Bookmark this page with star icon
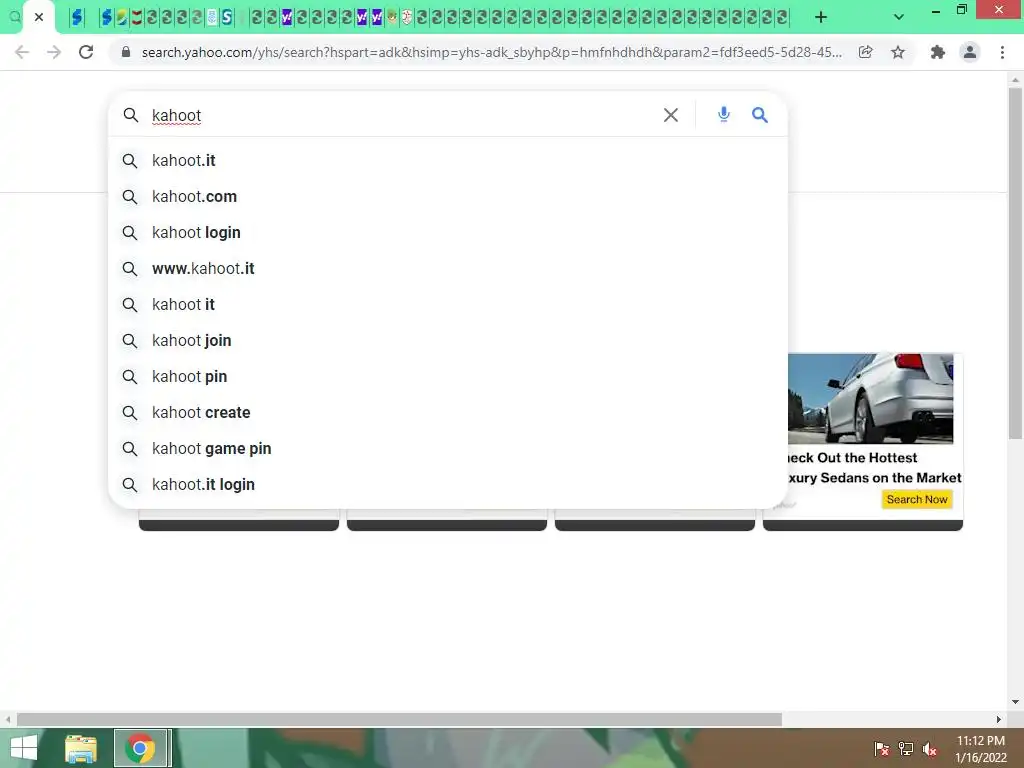Image resolution: width=1024 pixels, height=768 pixels. [x=898, y=52]
